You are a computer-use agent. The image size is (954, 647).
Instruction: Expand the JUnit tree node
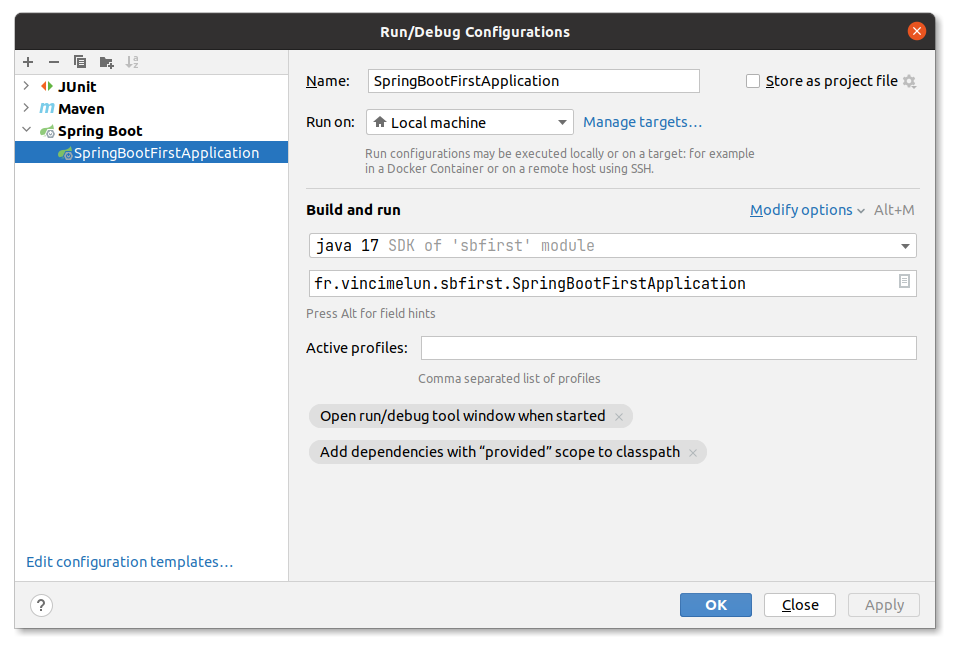pos(26,87)
